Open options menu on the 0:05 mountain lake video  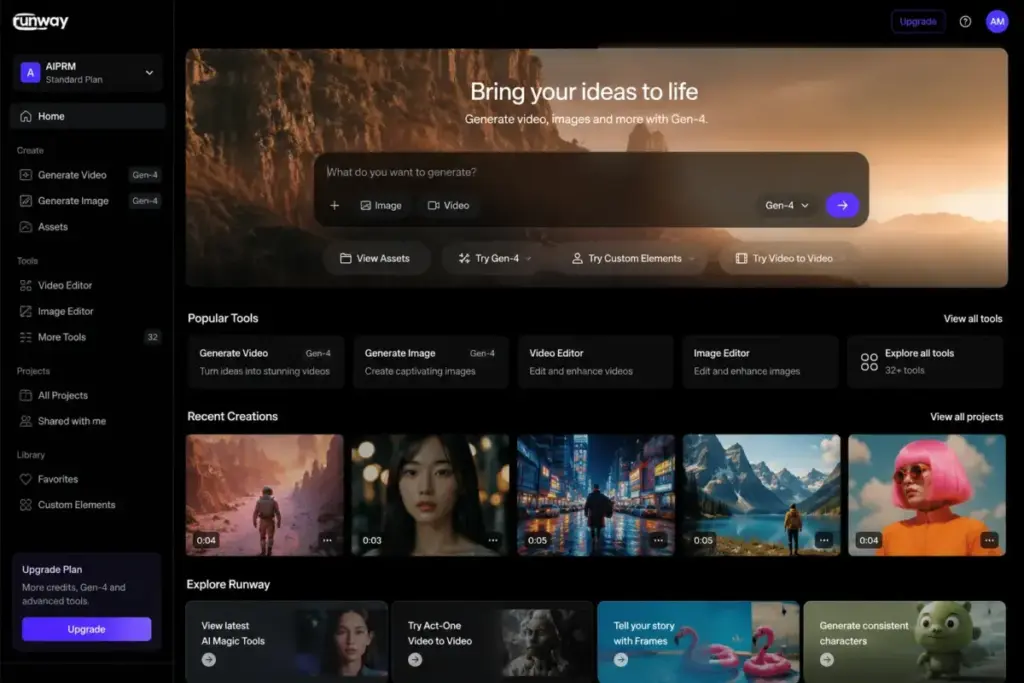tap(824, 540)
